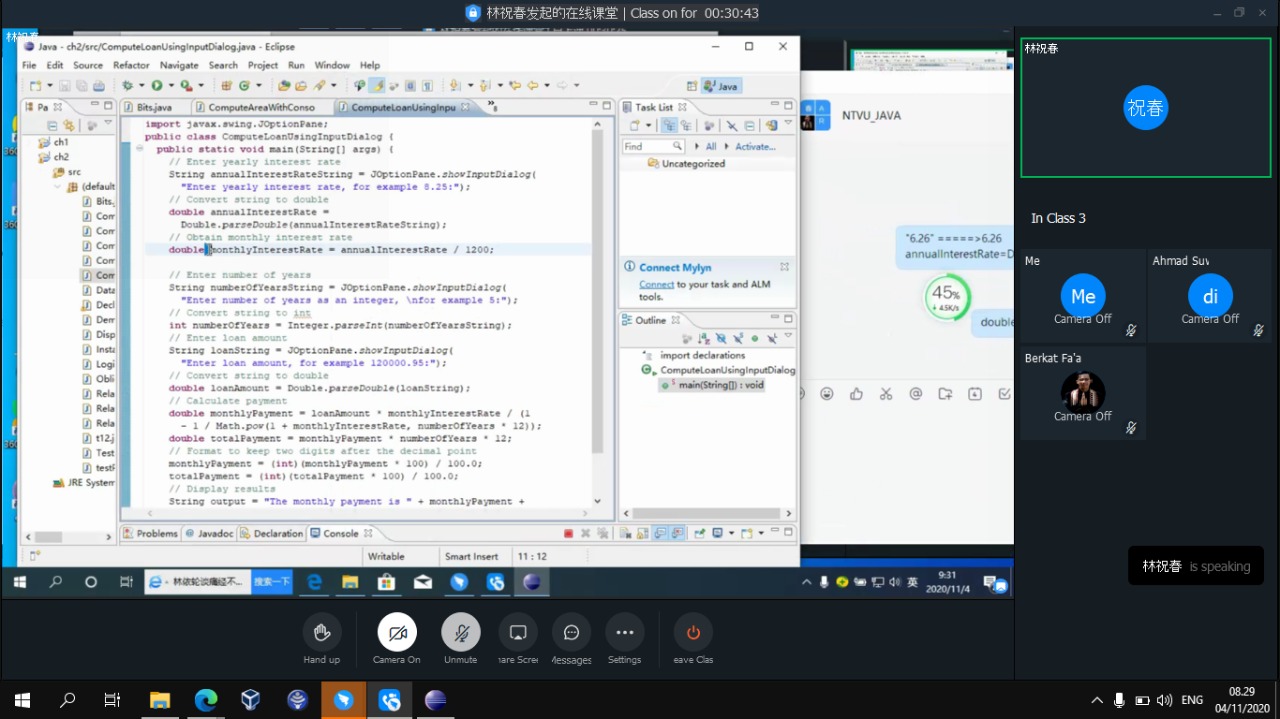The width and height of the screenshot is (1280, 719).
Task: Switch to the Console tab
Action: pyautogui.click(x=340, y=534)
